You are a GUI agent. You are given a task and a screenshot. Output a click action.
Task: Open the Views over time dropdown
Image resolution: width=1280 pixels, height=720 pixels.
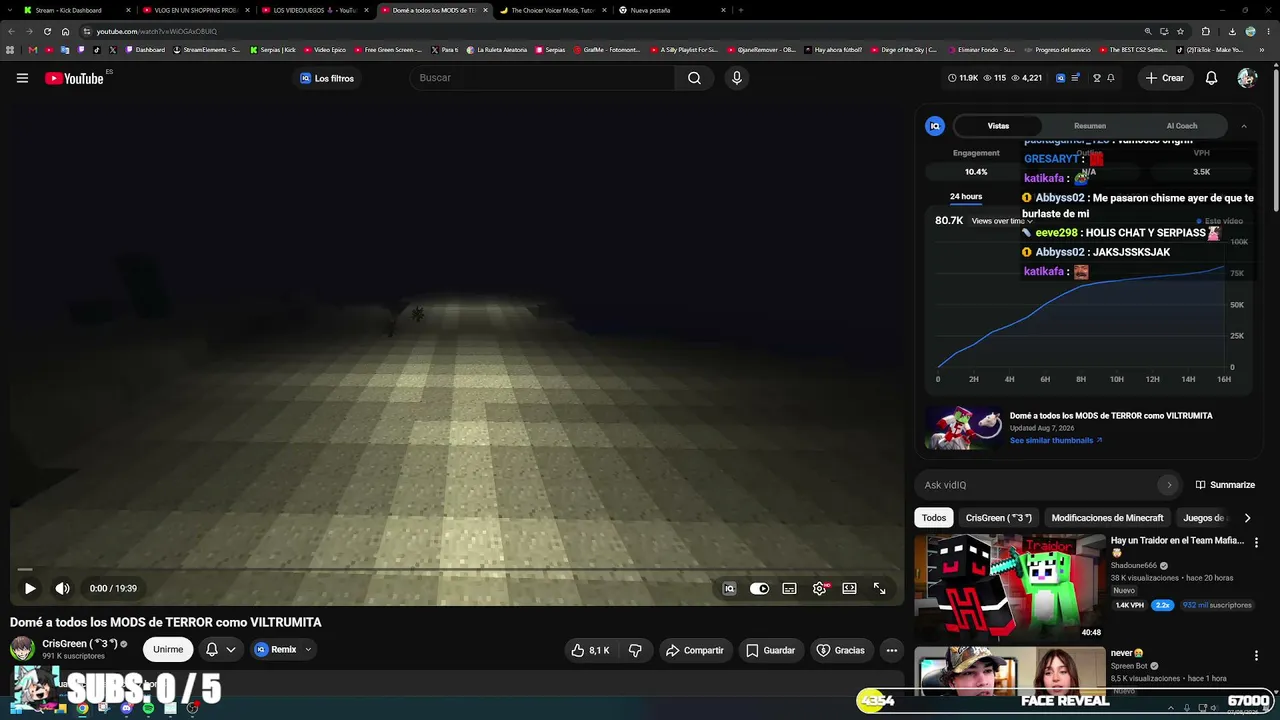coord(1001,221)
